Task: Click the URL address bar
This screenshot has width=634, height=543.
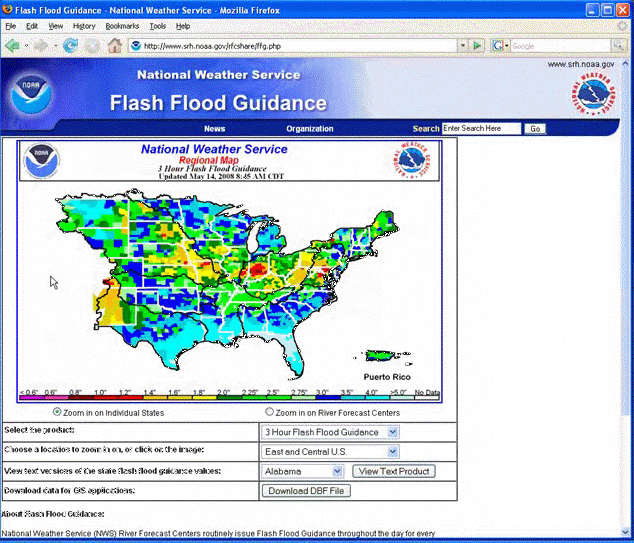Action: [x=299, y=46]
